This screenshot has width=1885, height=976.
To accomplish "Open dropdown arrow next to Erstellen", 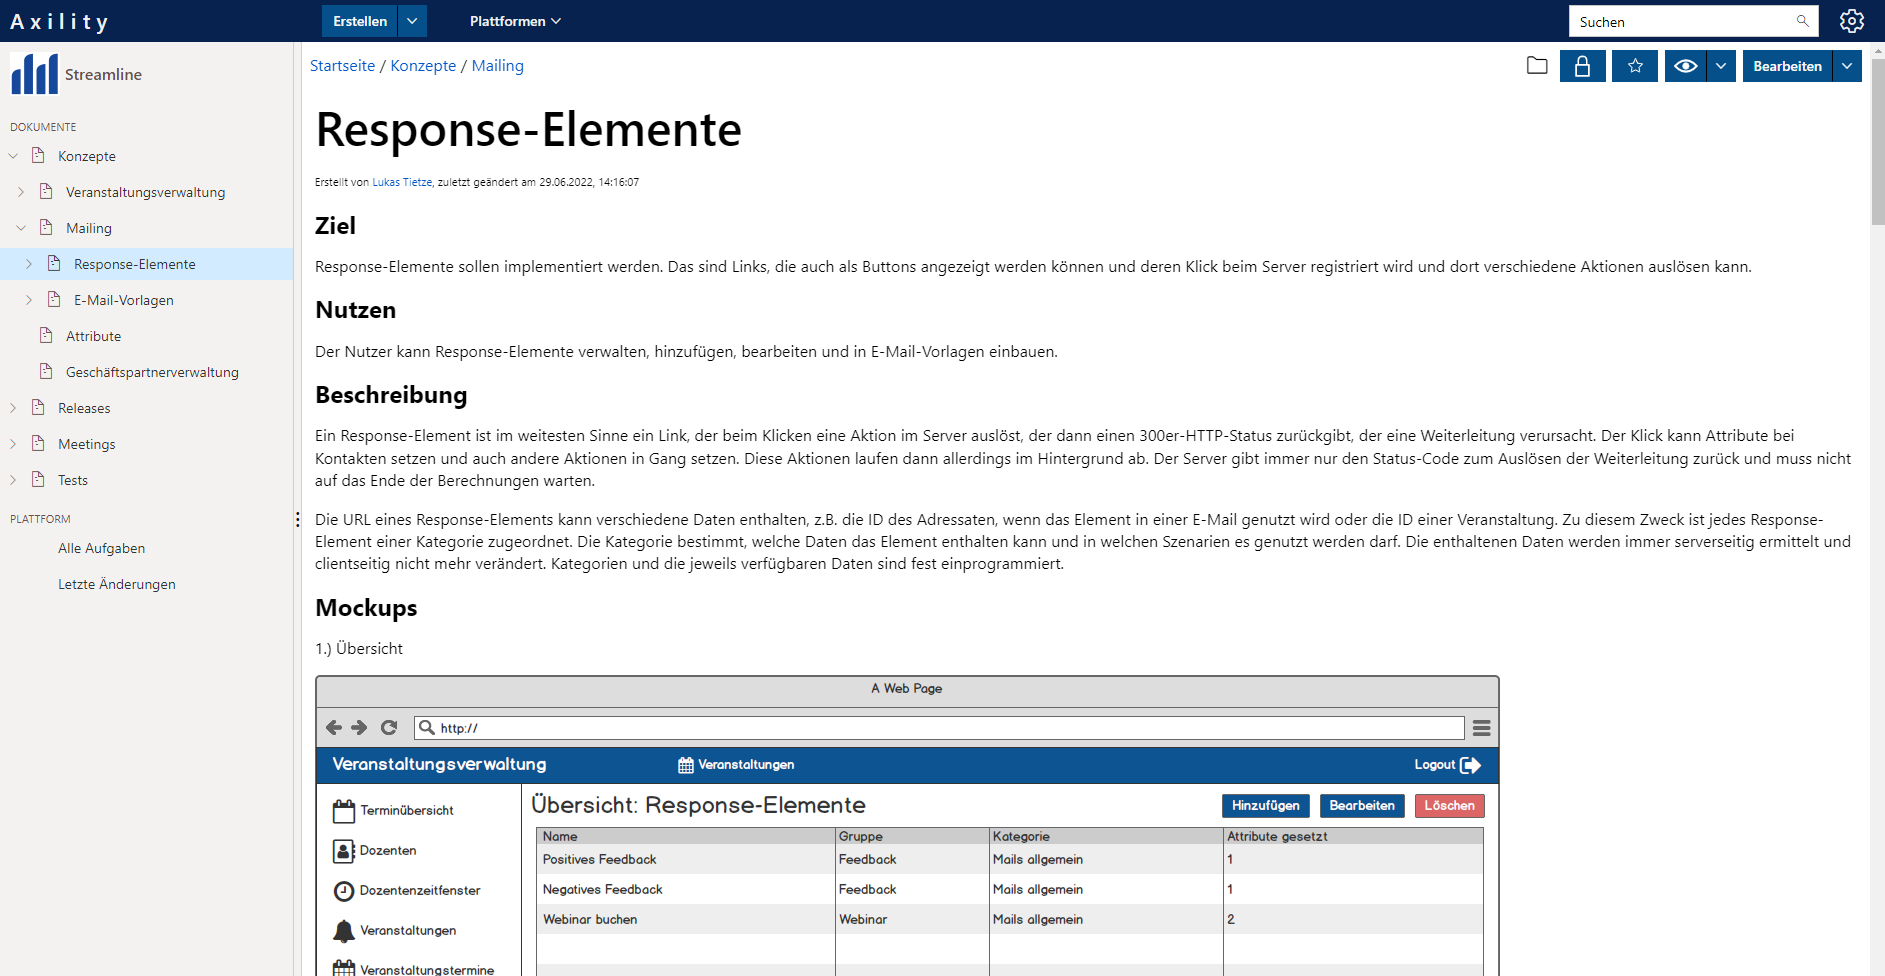I will click(x=412, y=21).
